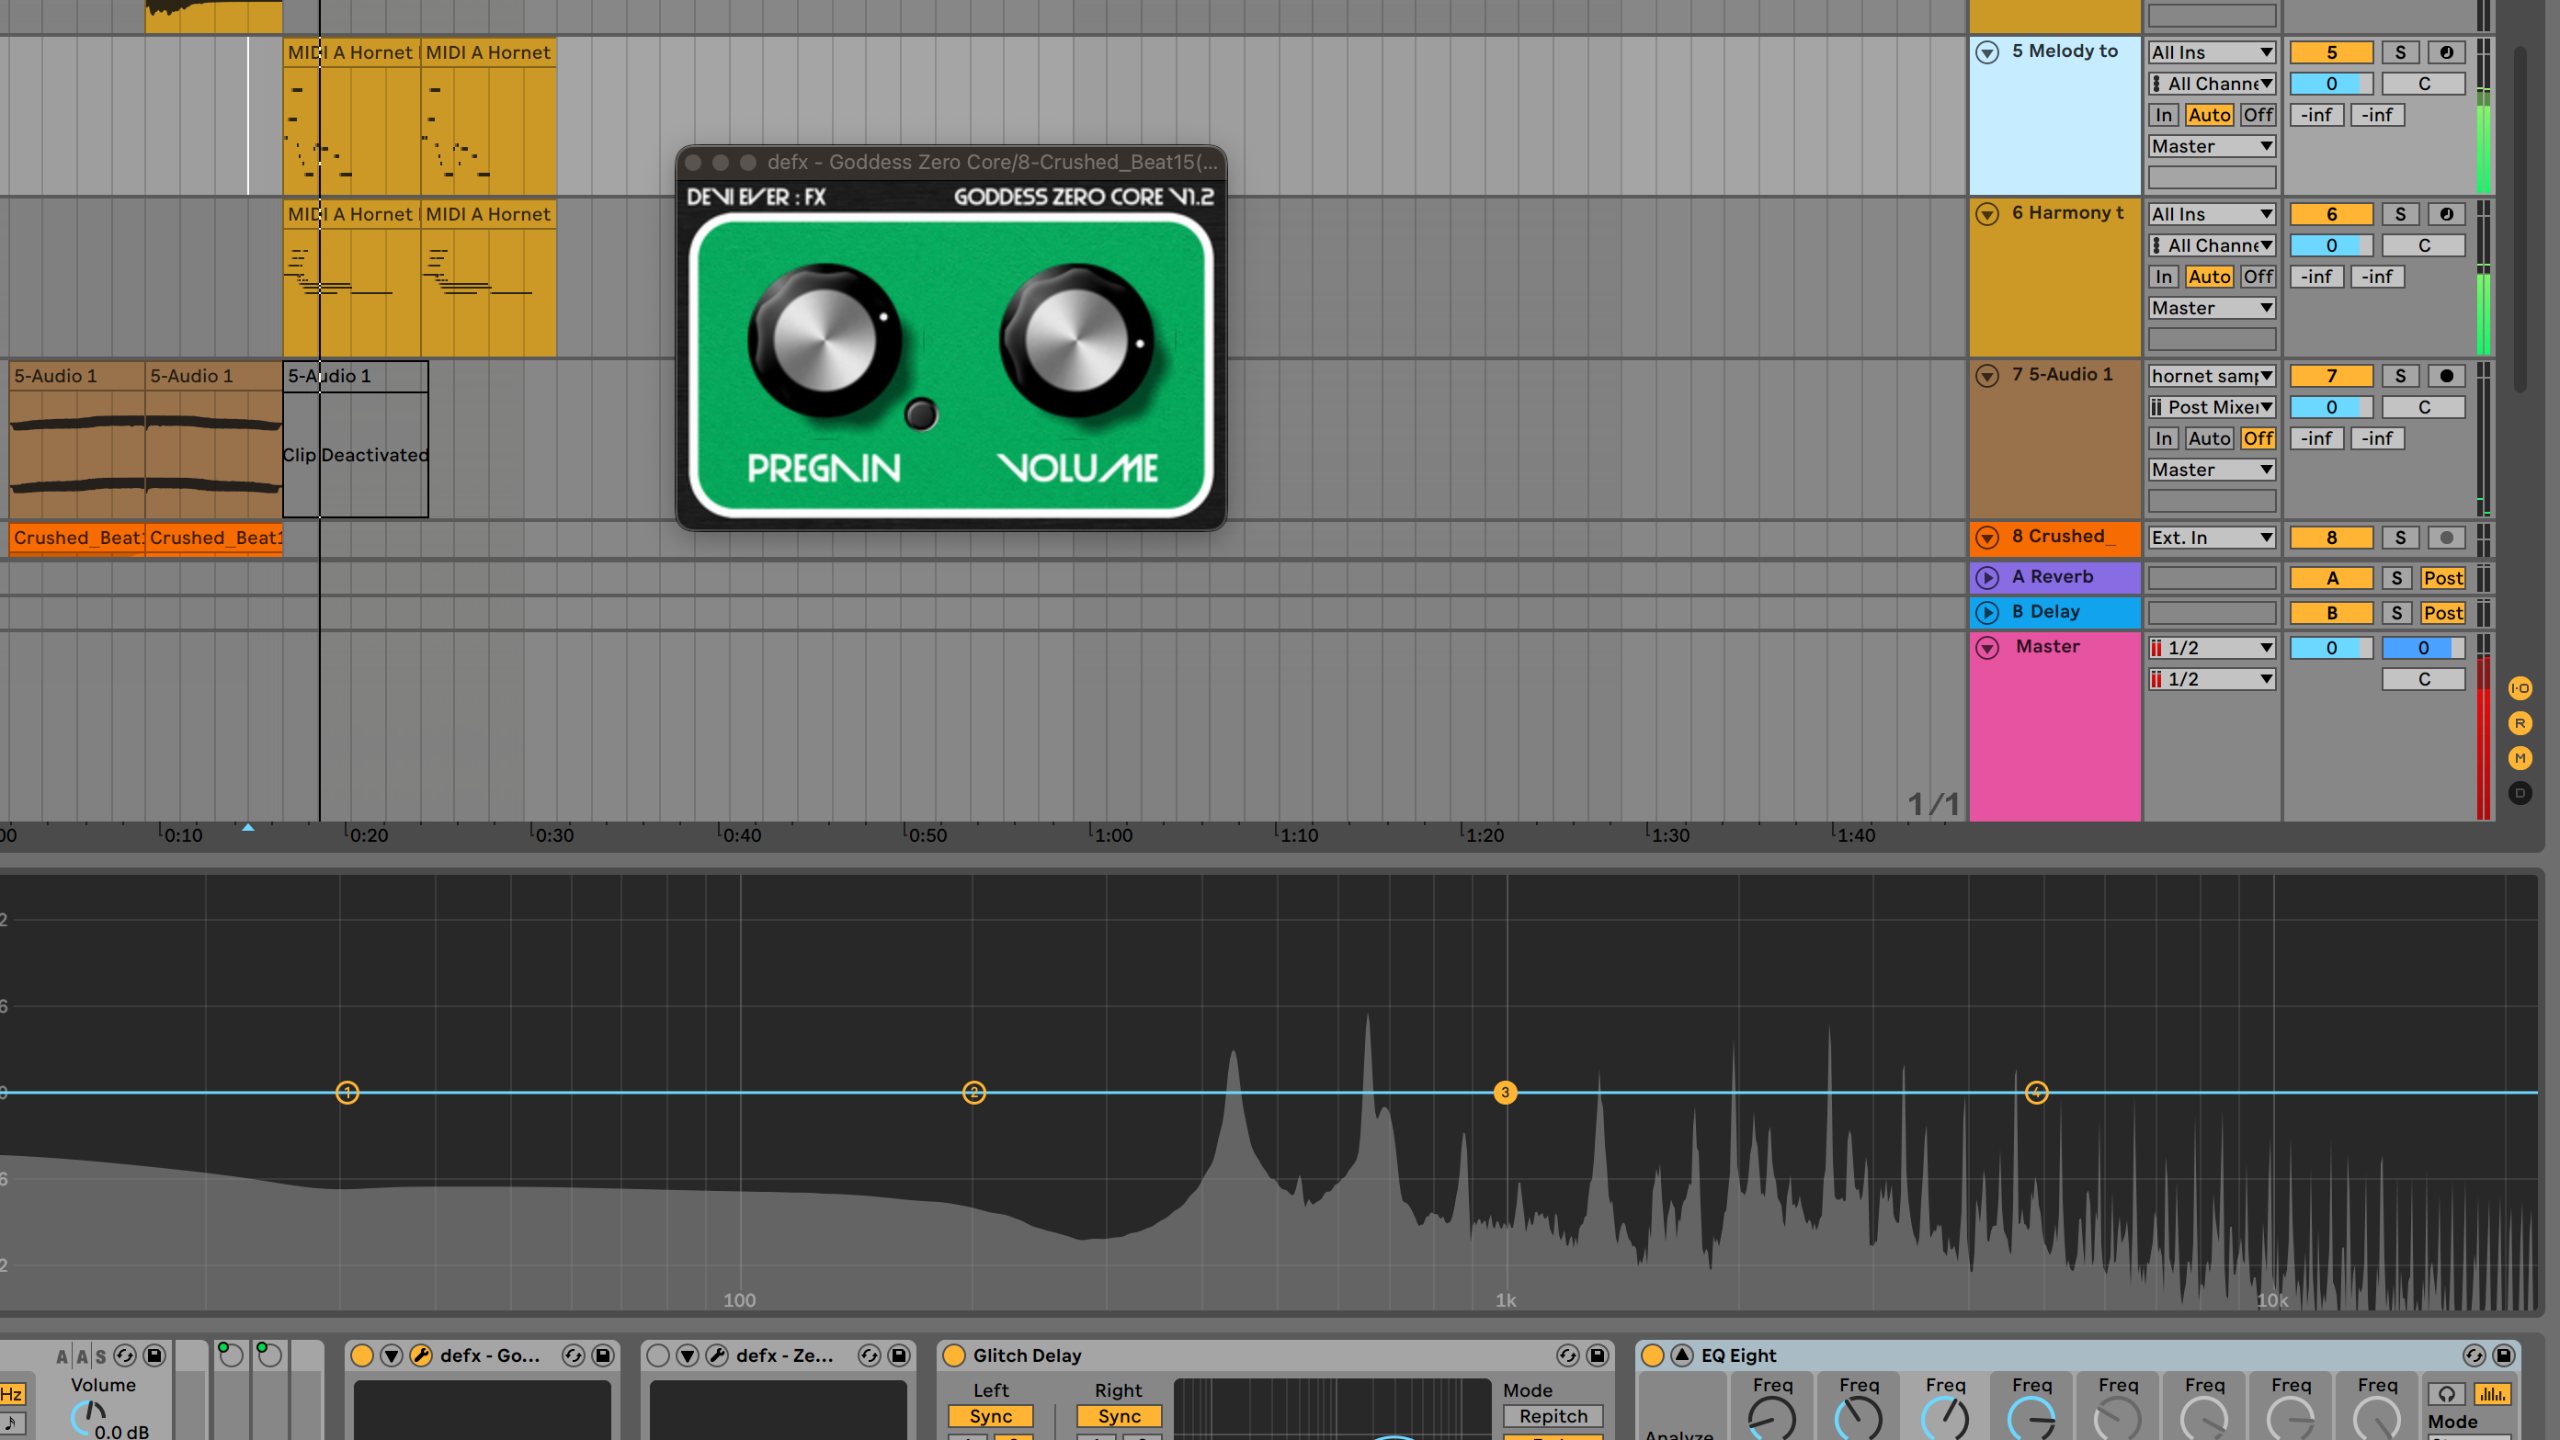Toggle Post button on A Reverb return

point(2443,578)
